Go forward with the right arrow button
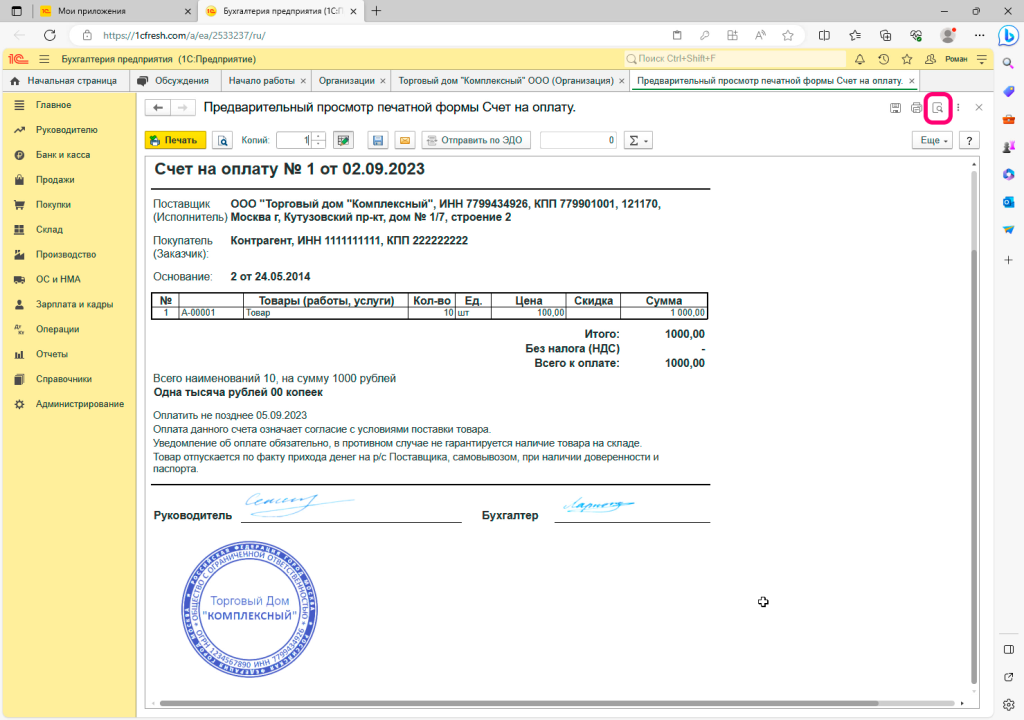The height and width of the screenshot is (720, 1024). tap(182, 108)
